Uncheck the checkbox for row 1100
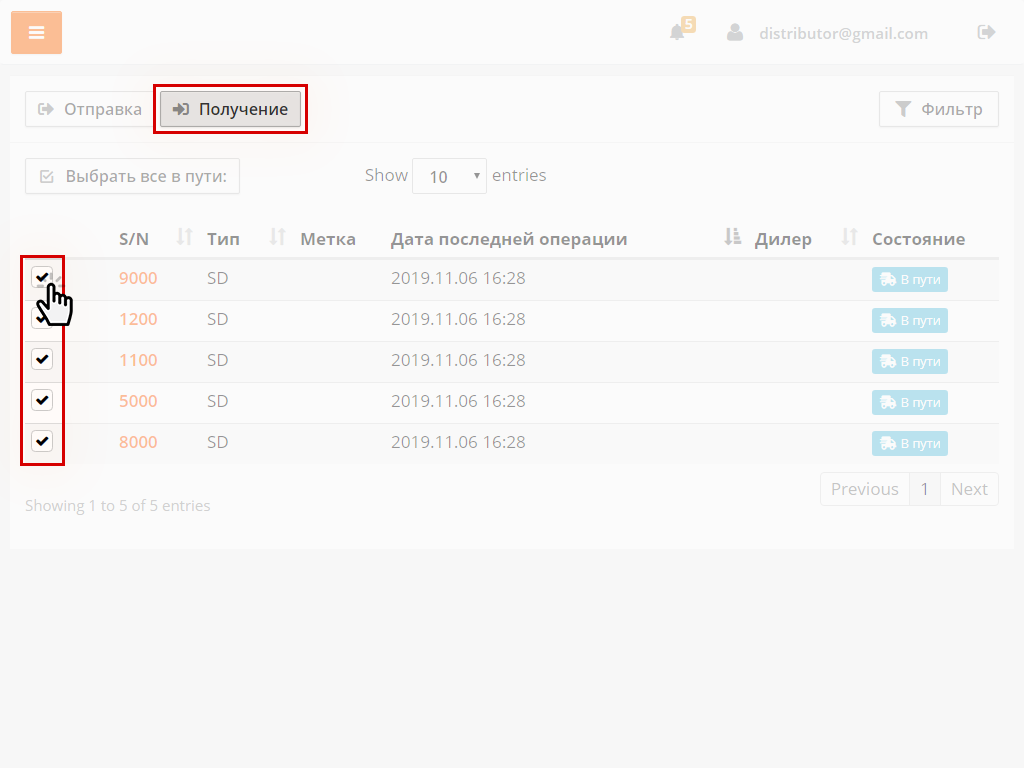The image size is (1024, 768). tap(42, 359)
